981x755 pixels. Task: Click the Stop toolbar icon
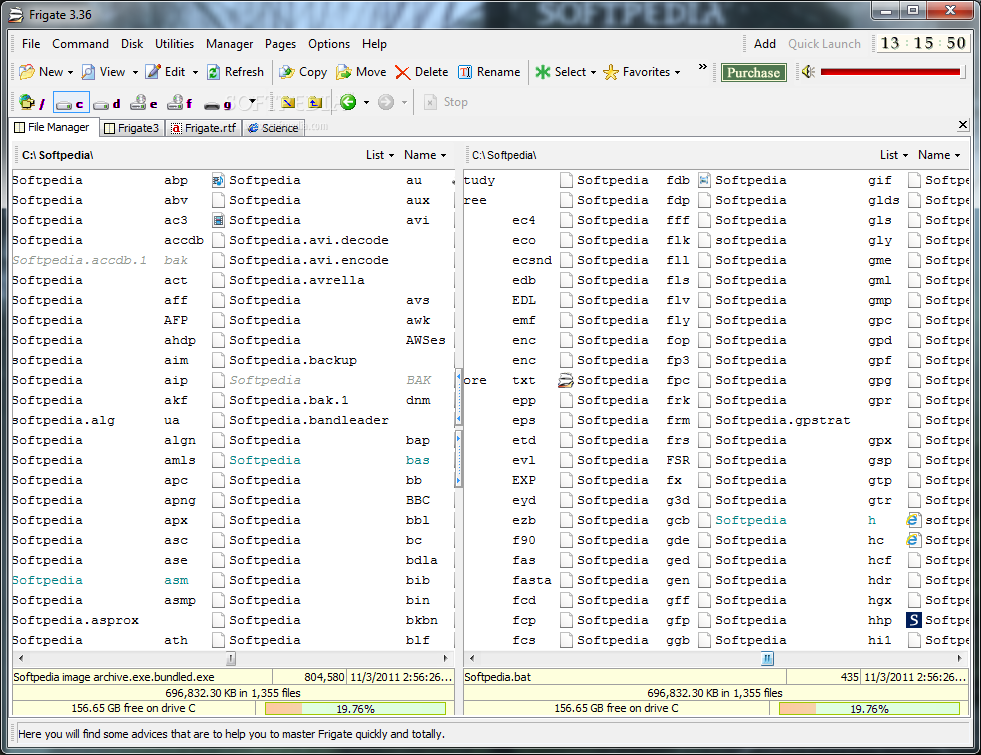pos(430,102)
